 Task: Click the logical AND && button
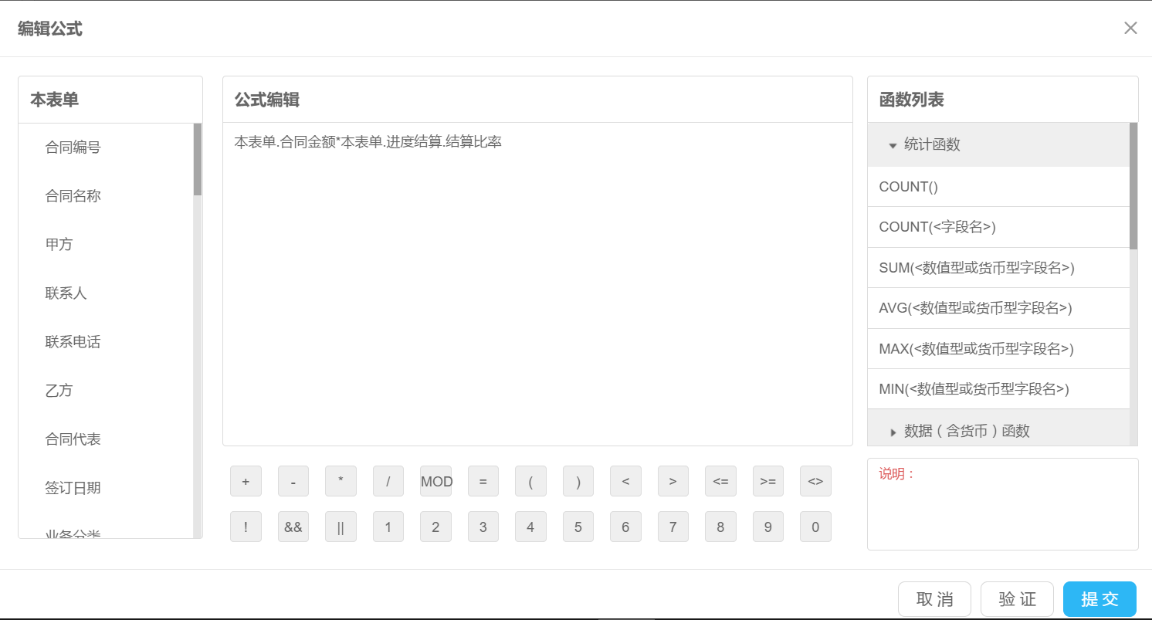click(293, 527)
